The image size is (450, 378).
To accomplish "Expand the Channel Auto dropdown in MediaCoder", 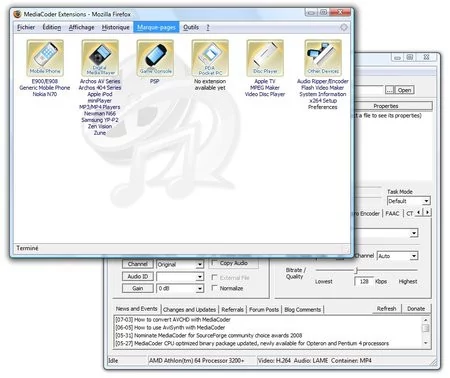I will 414,256.
